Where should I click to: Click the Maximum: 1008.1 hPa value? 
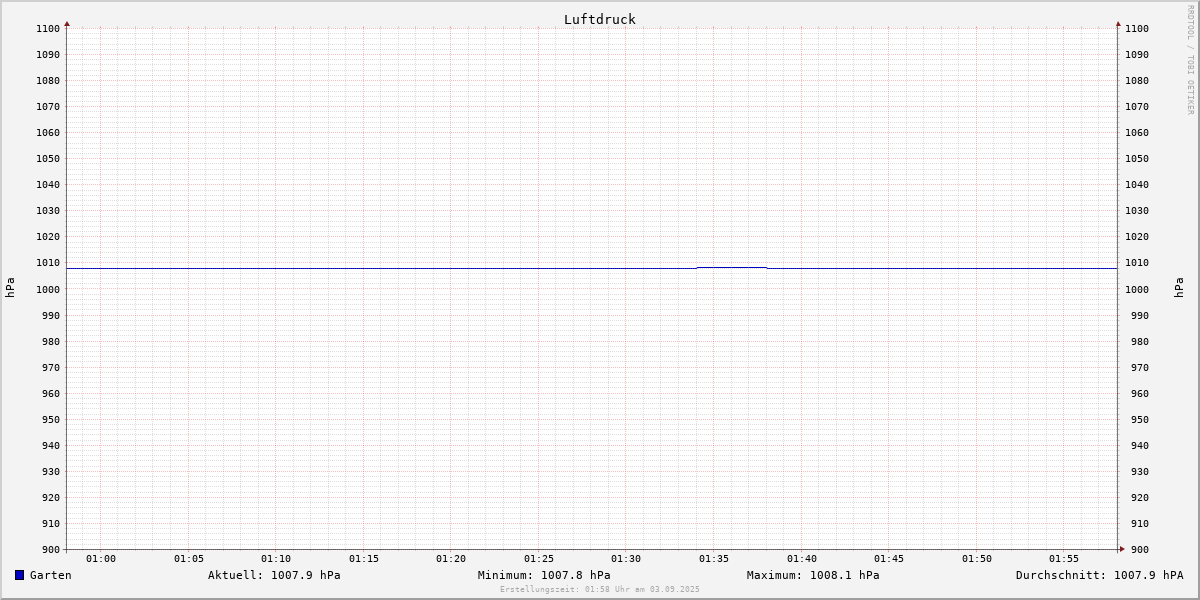click(x=813, y=575)
